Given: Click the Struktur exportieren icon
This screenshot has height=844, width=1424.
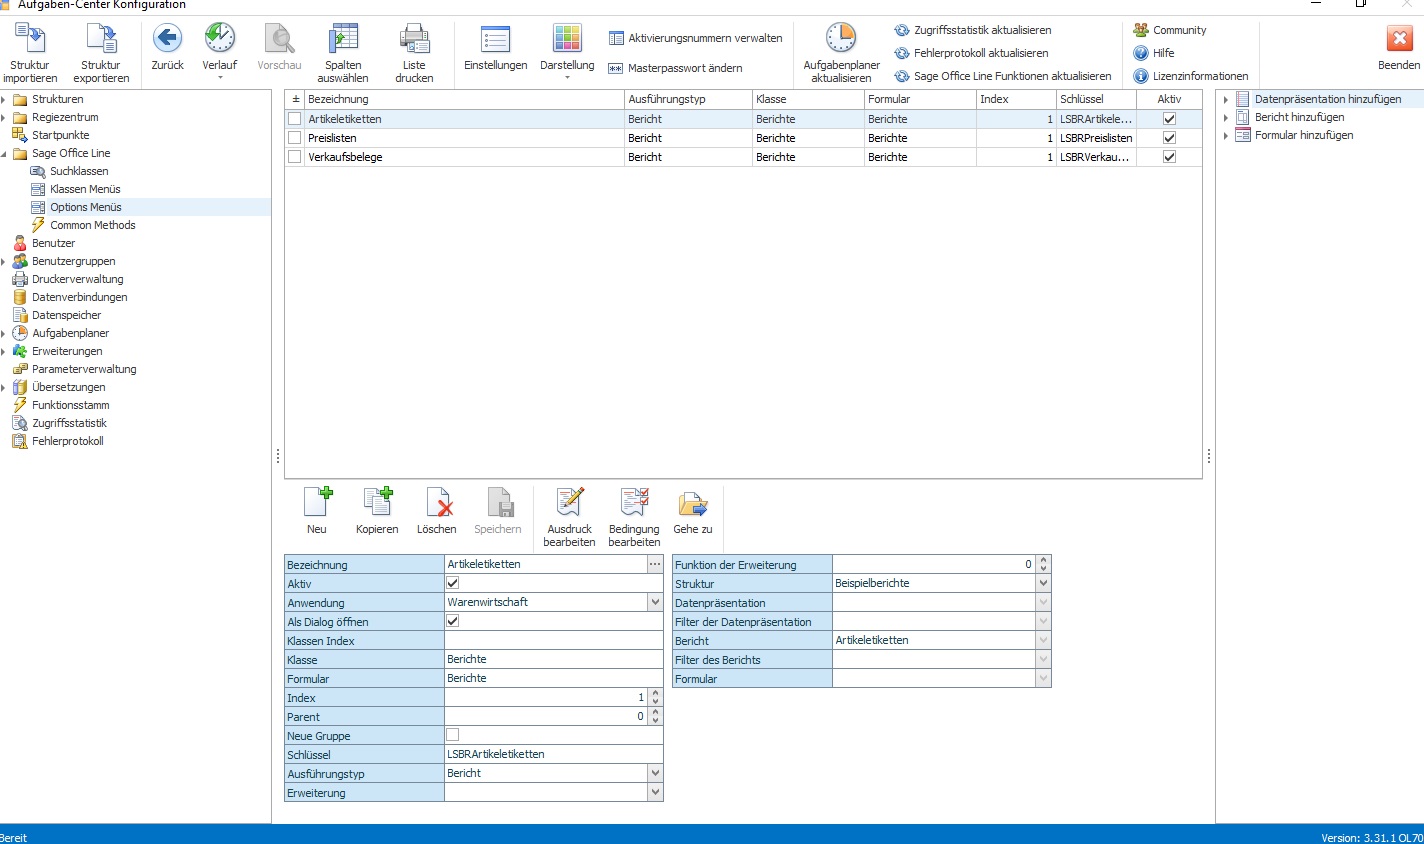Looking at the screenshot, I should tap(101, 39).
